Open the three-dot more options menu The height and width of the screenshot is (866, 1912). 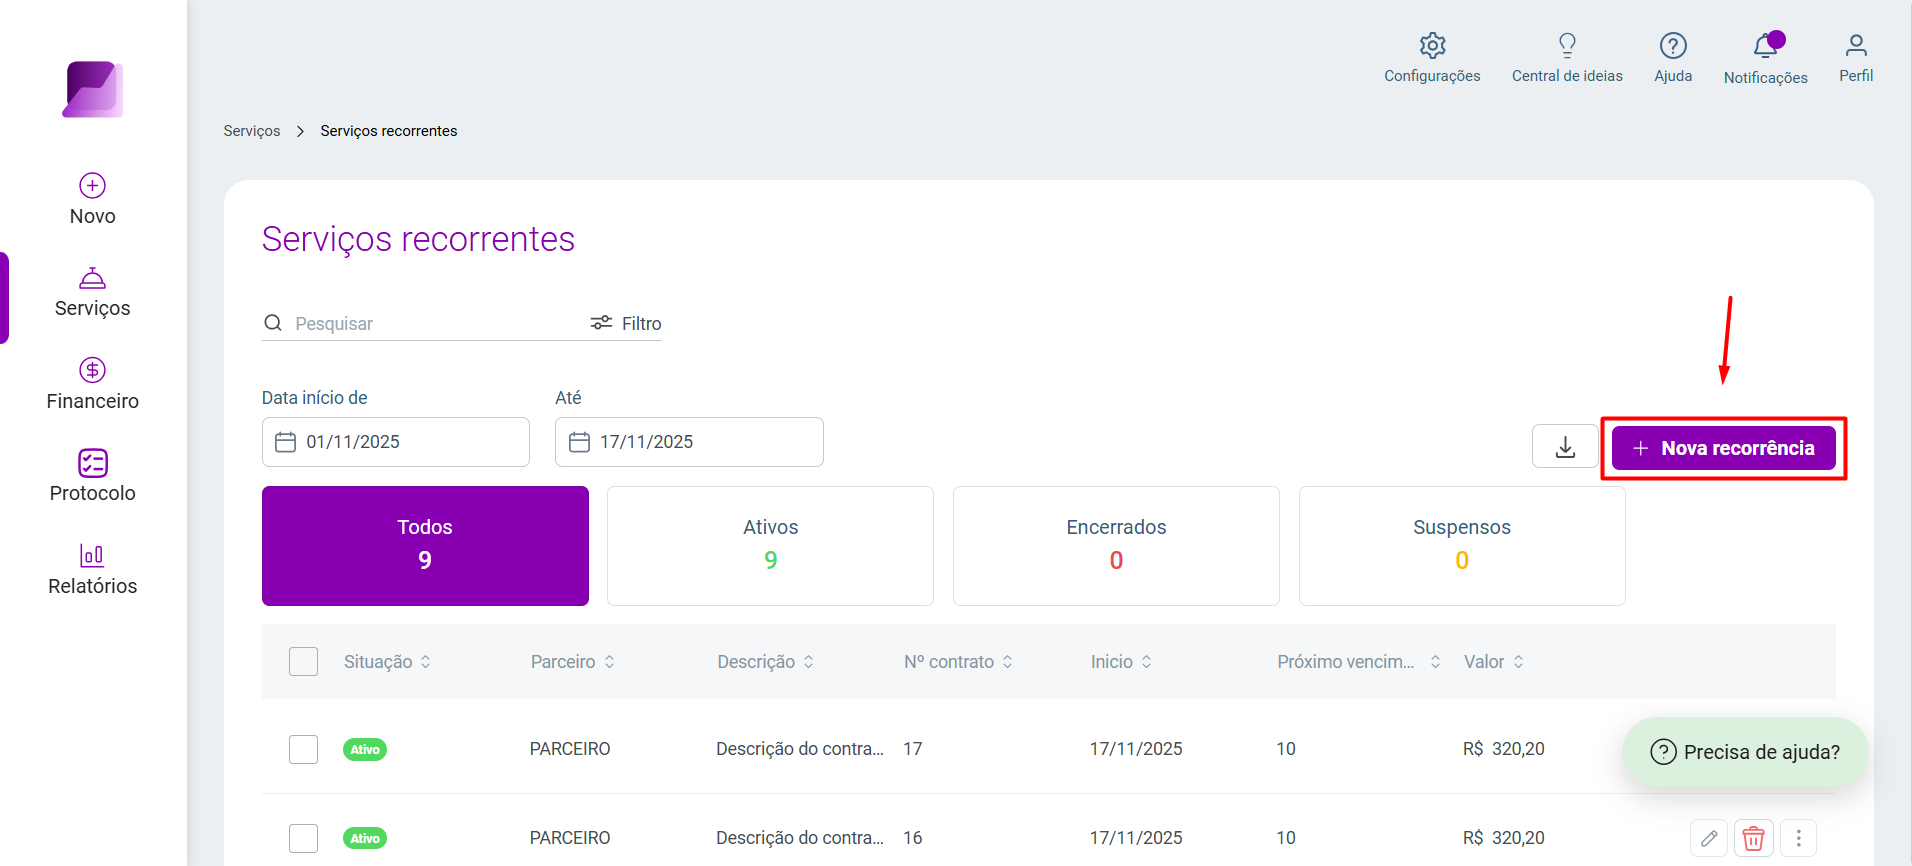point(1799,838)
